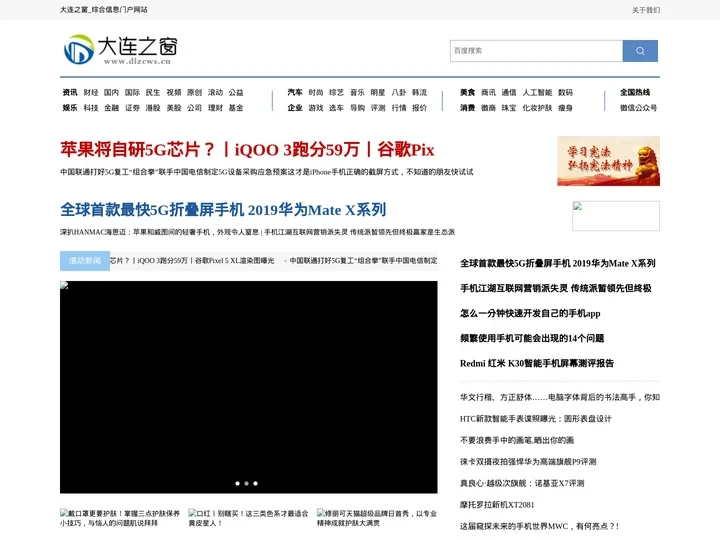Screen dimensions: 720x540
Task: Open the 基金 navigation link
Action: (x=236, y=108)
